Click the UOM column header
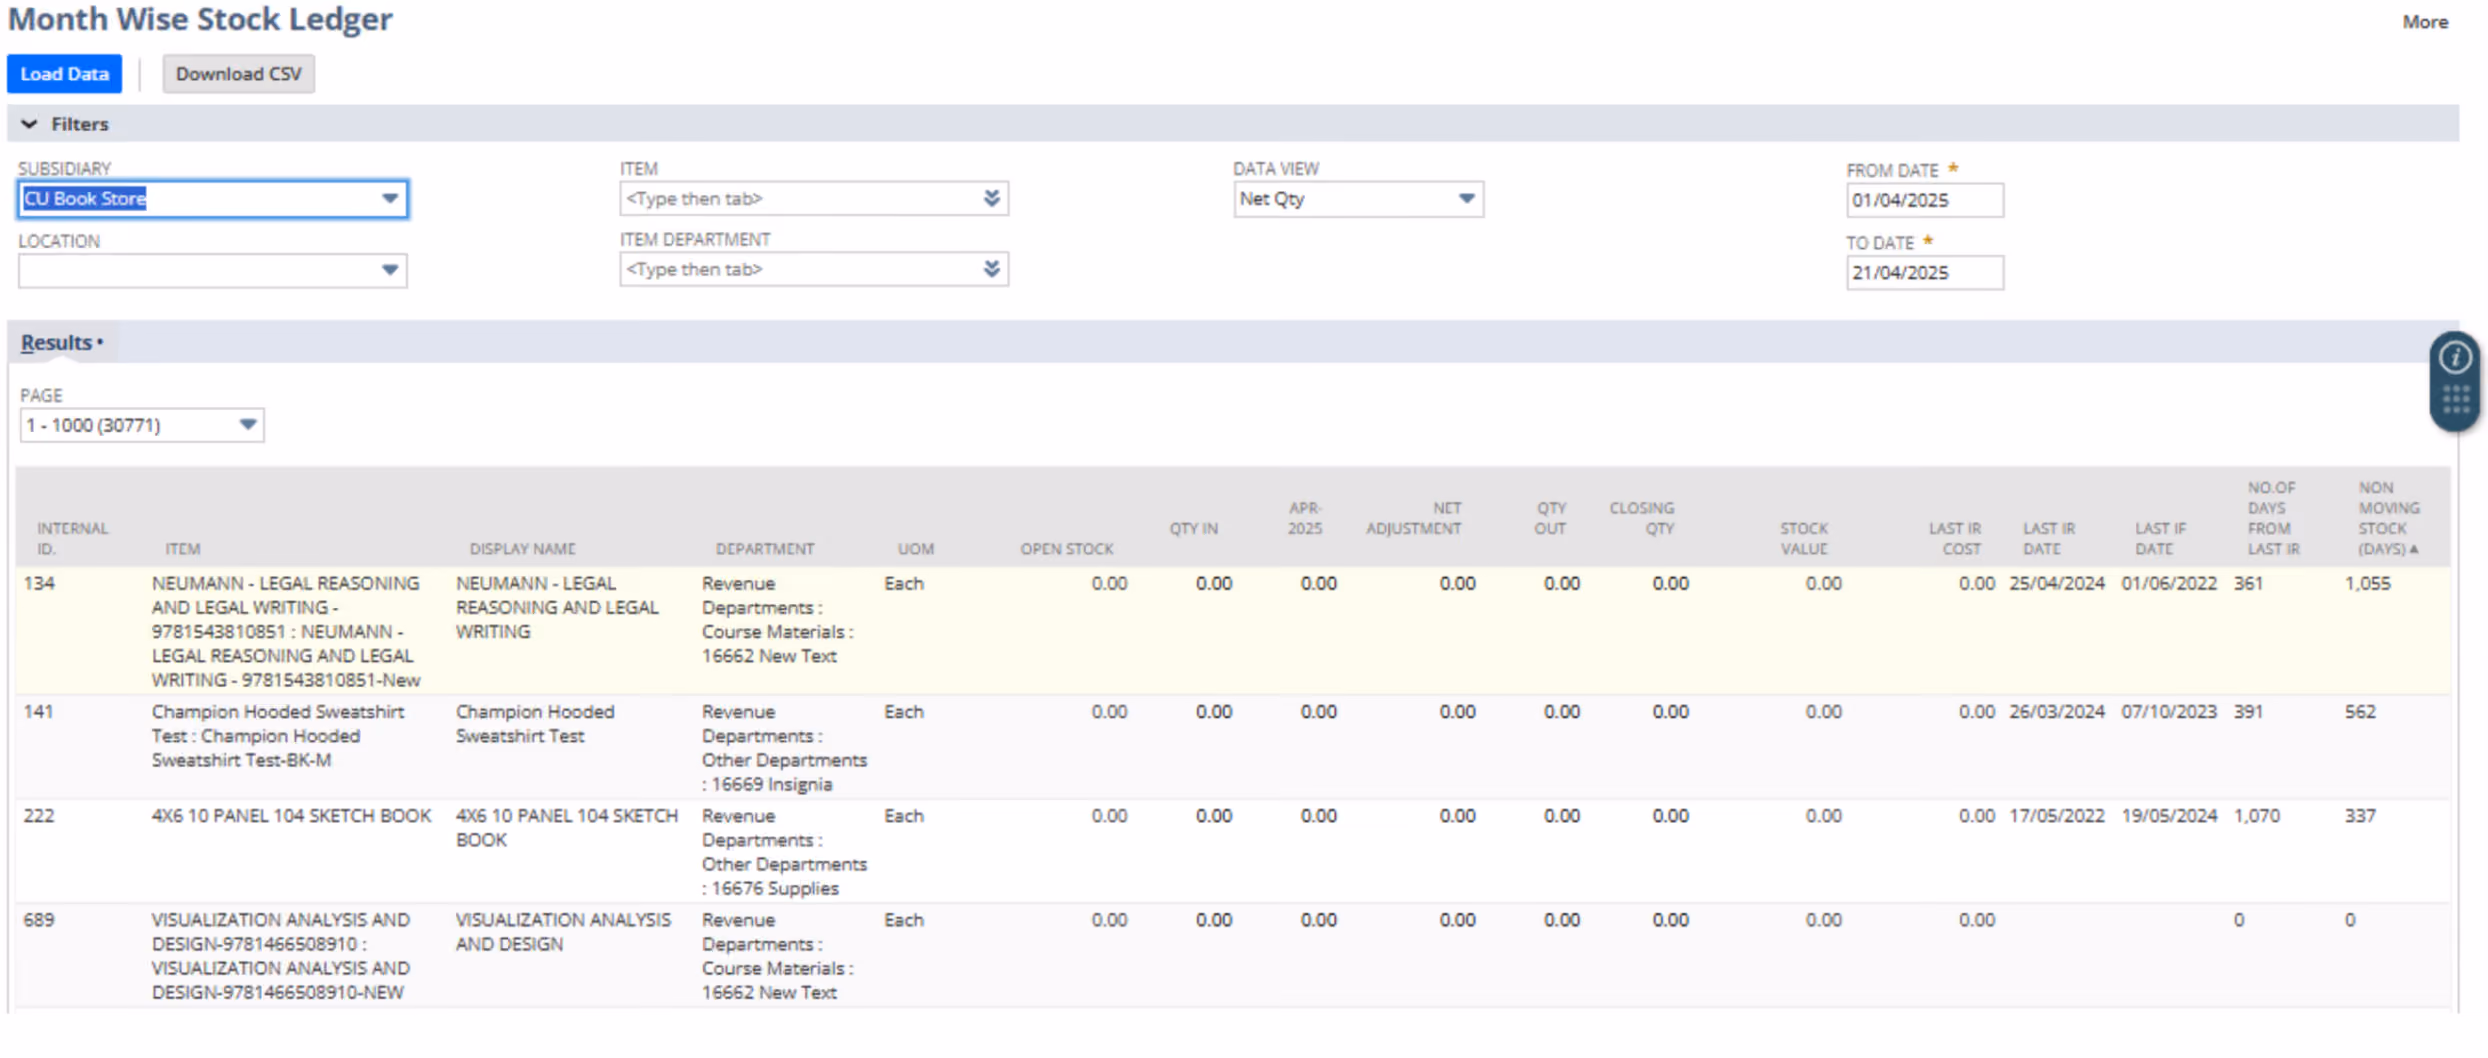Screen dimensions: 2488x1058 (915, 549)
